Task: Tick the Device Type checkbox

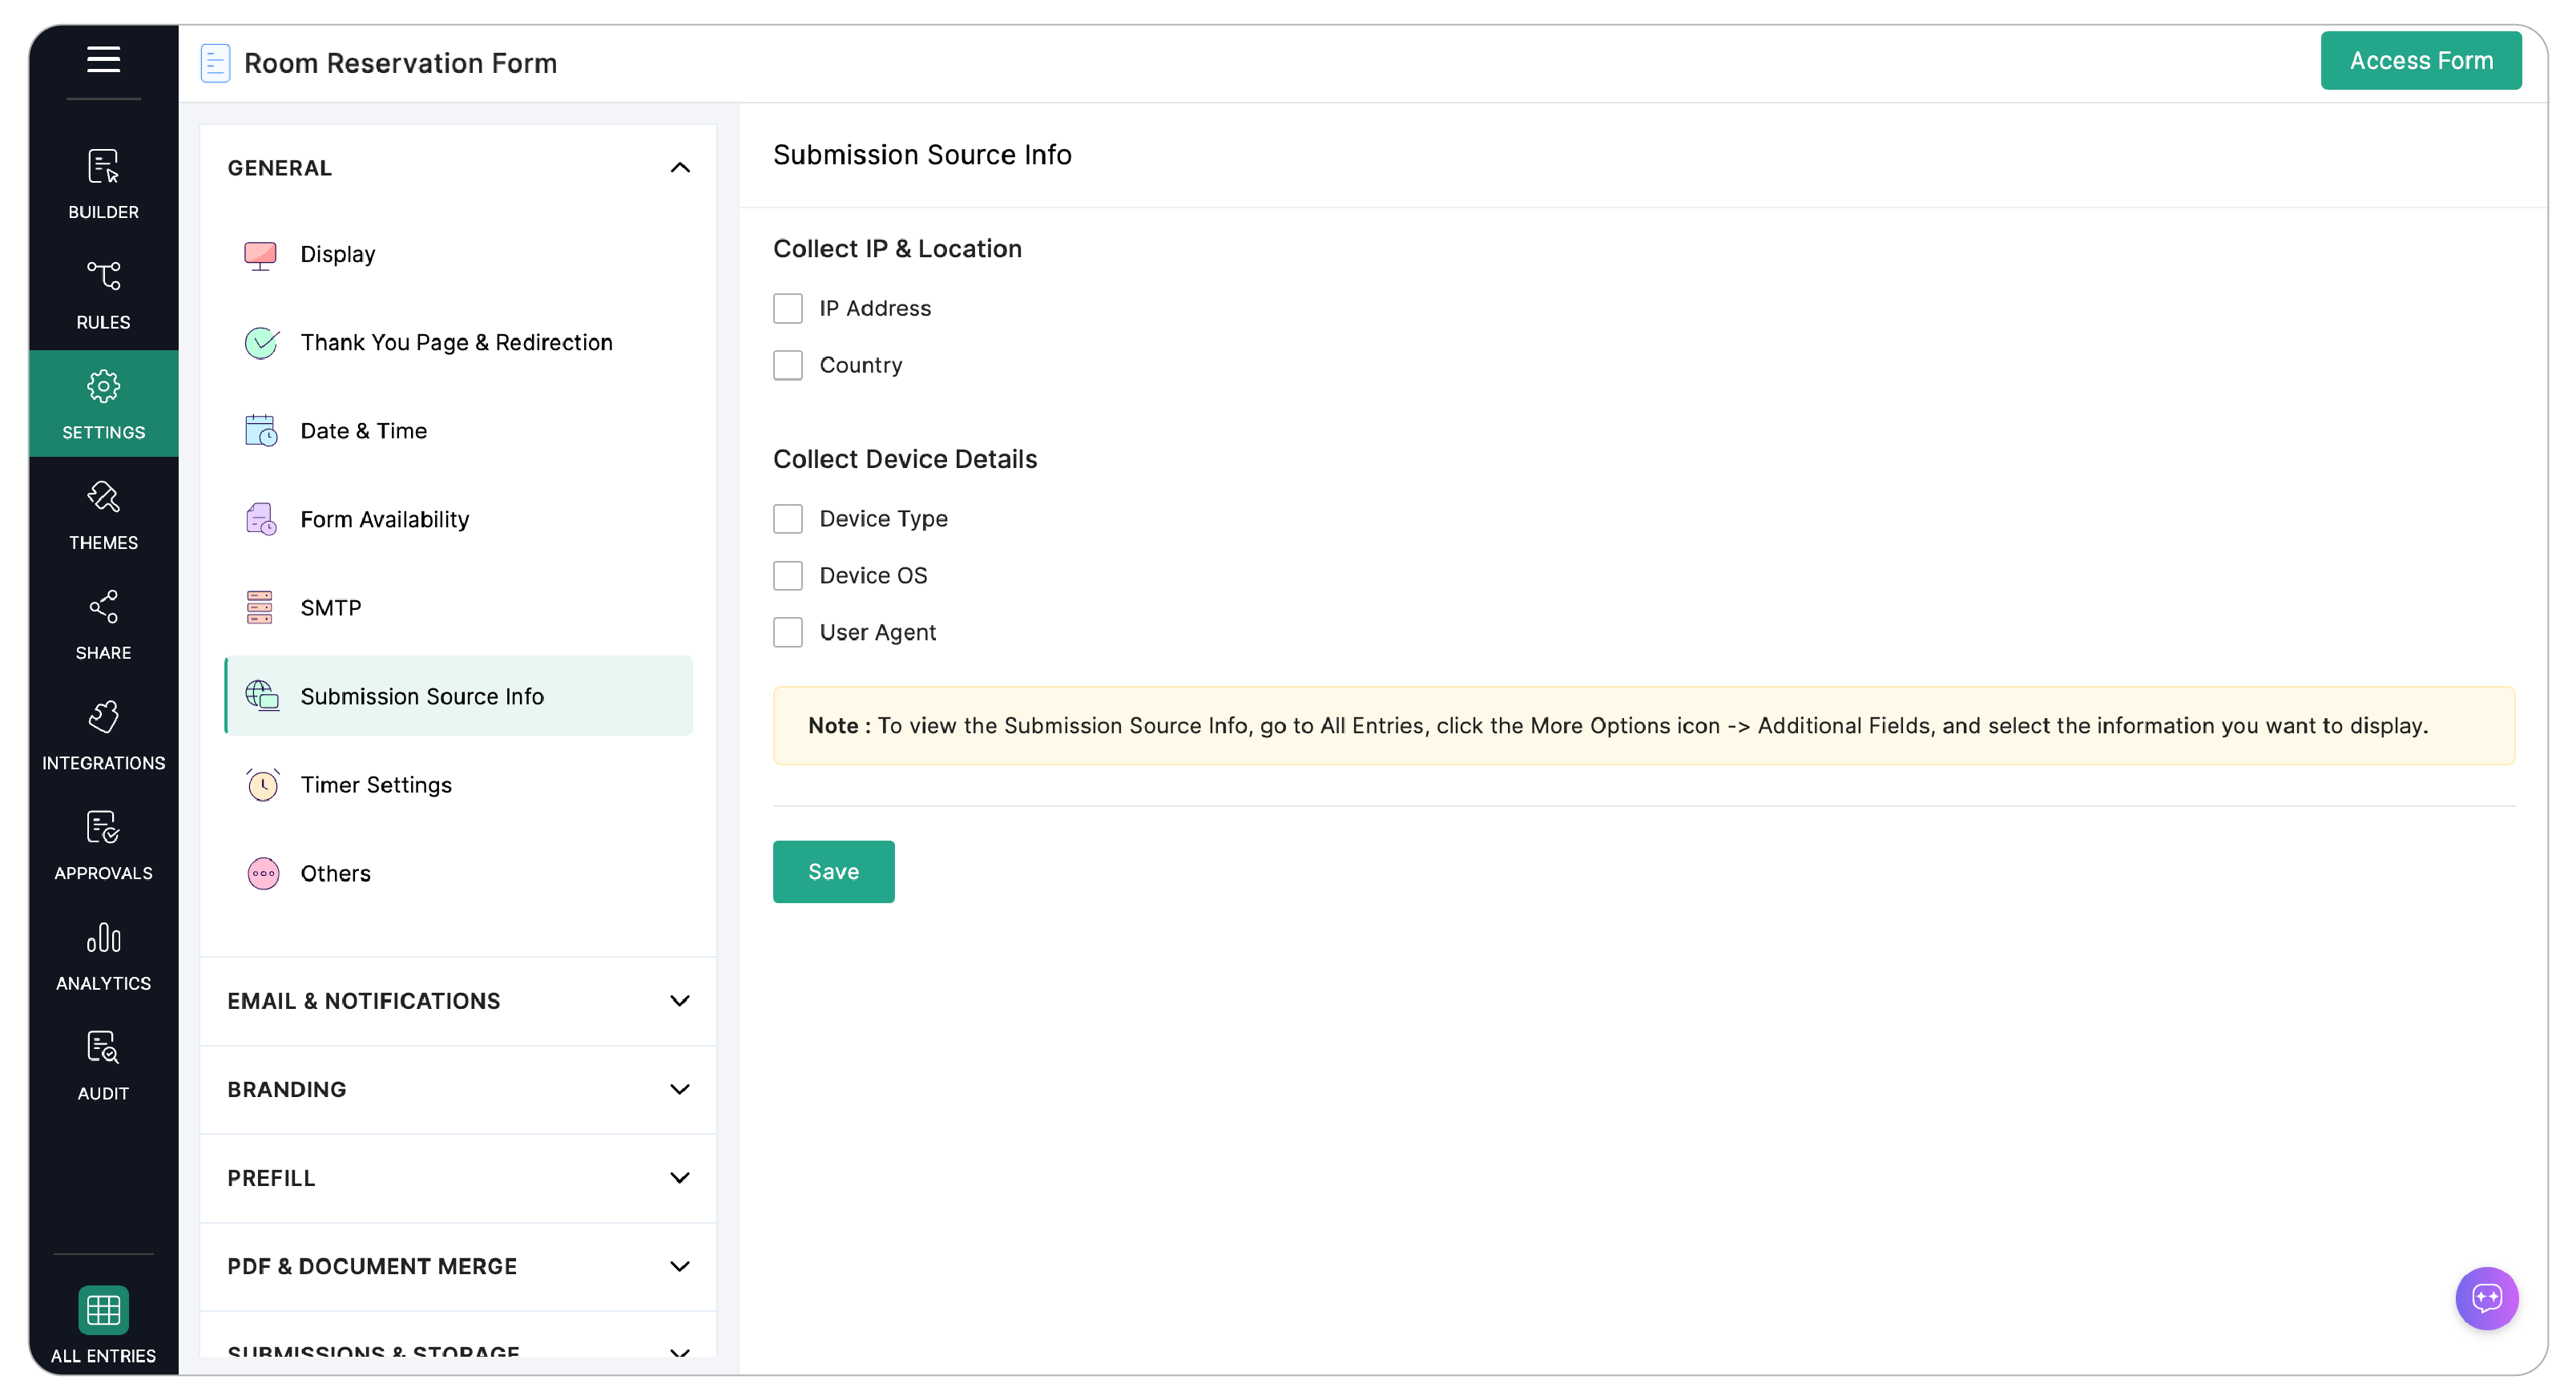Action: click(788, 519)
